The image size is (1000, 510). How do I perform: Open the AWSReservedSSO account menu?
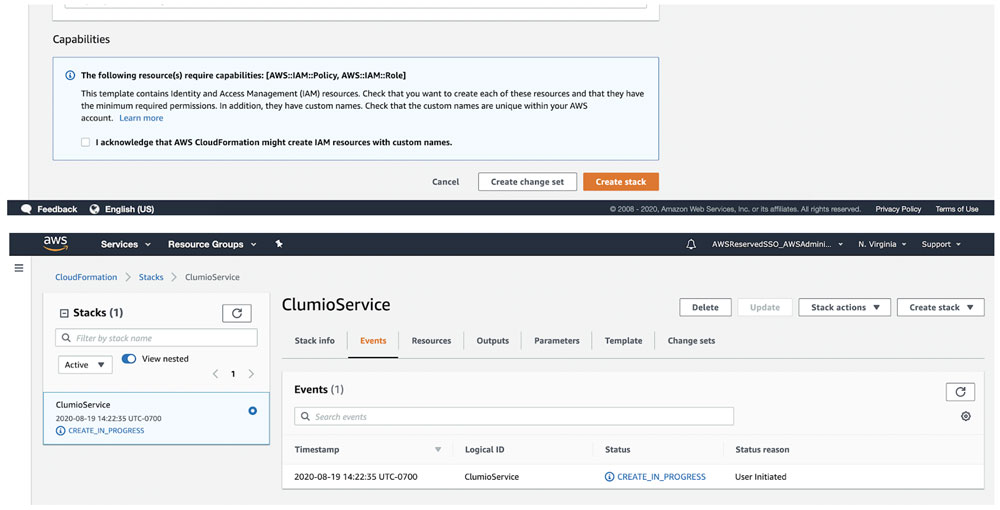coord(777,244)
